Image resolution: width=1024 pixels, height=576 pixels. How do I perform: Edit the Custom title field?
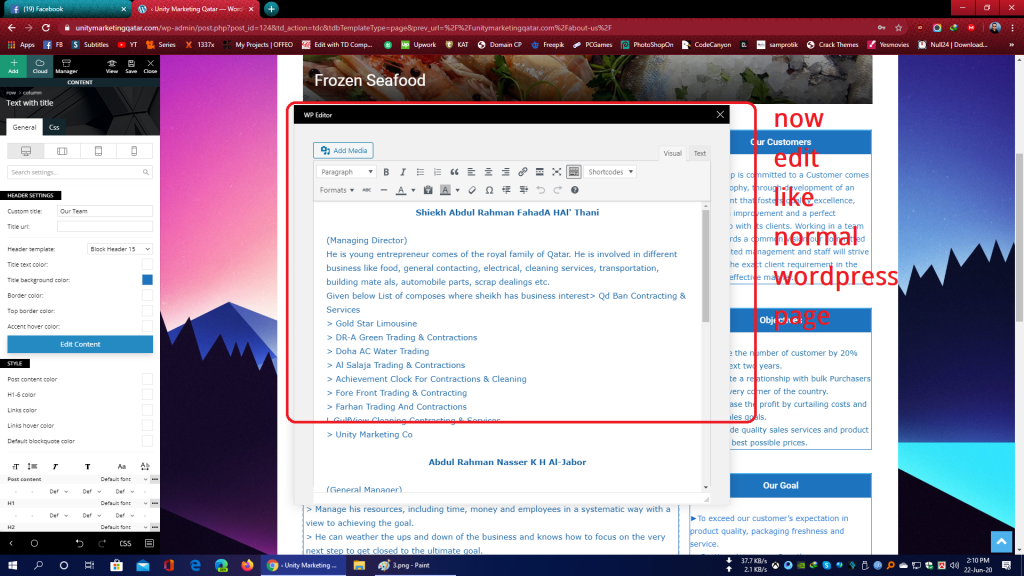(x=104, y=211)
